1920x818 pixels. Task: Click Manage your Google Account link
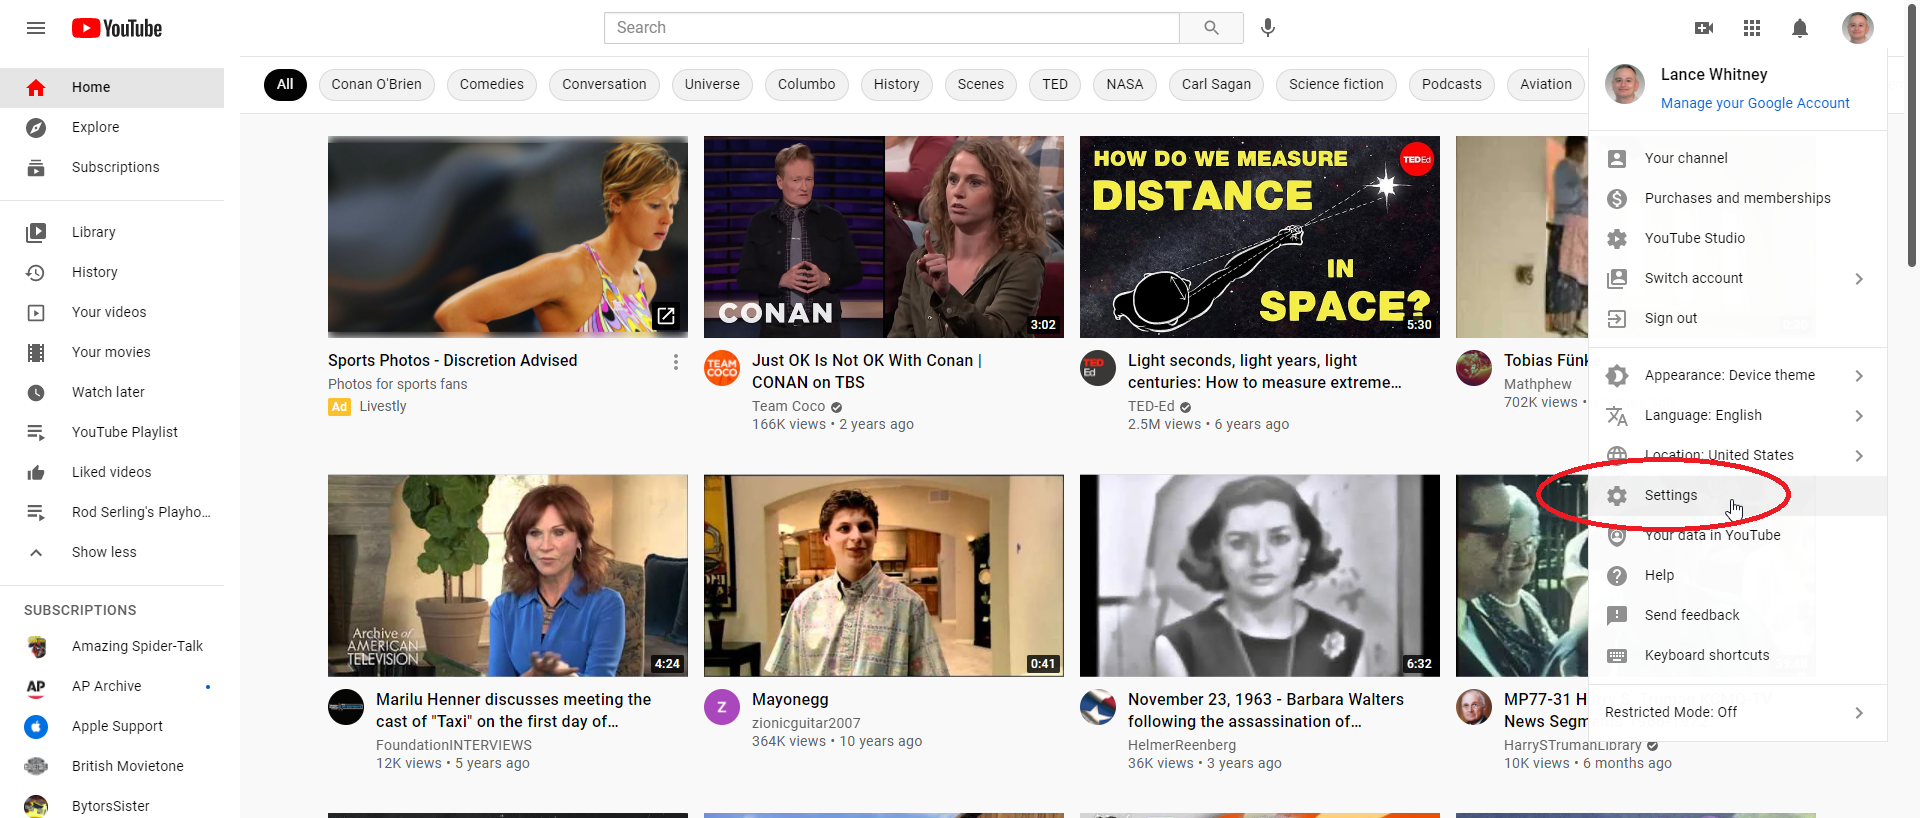pos(1755,103)
